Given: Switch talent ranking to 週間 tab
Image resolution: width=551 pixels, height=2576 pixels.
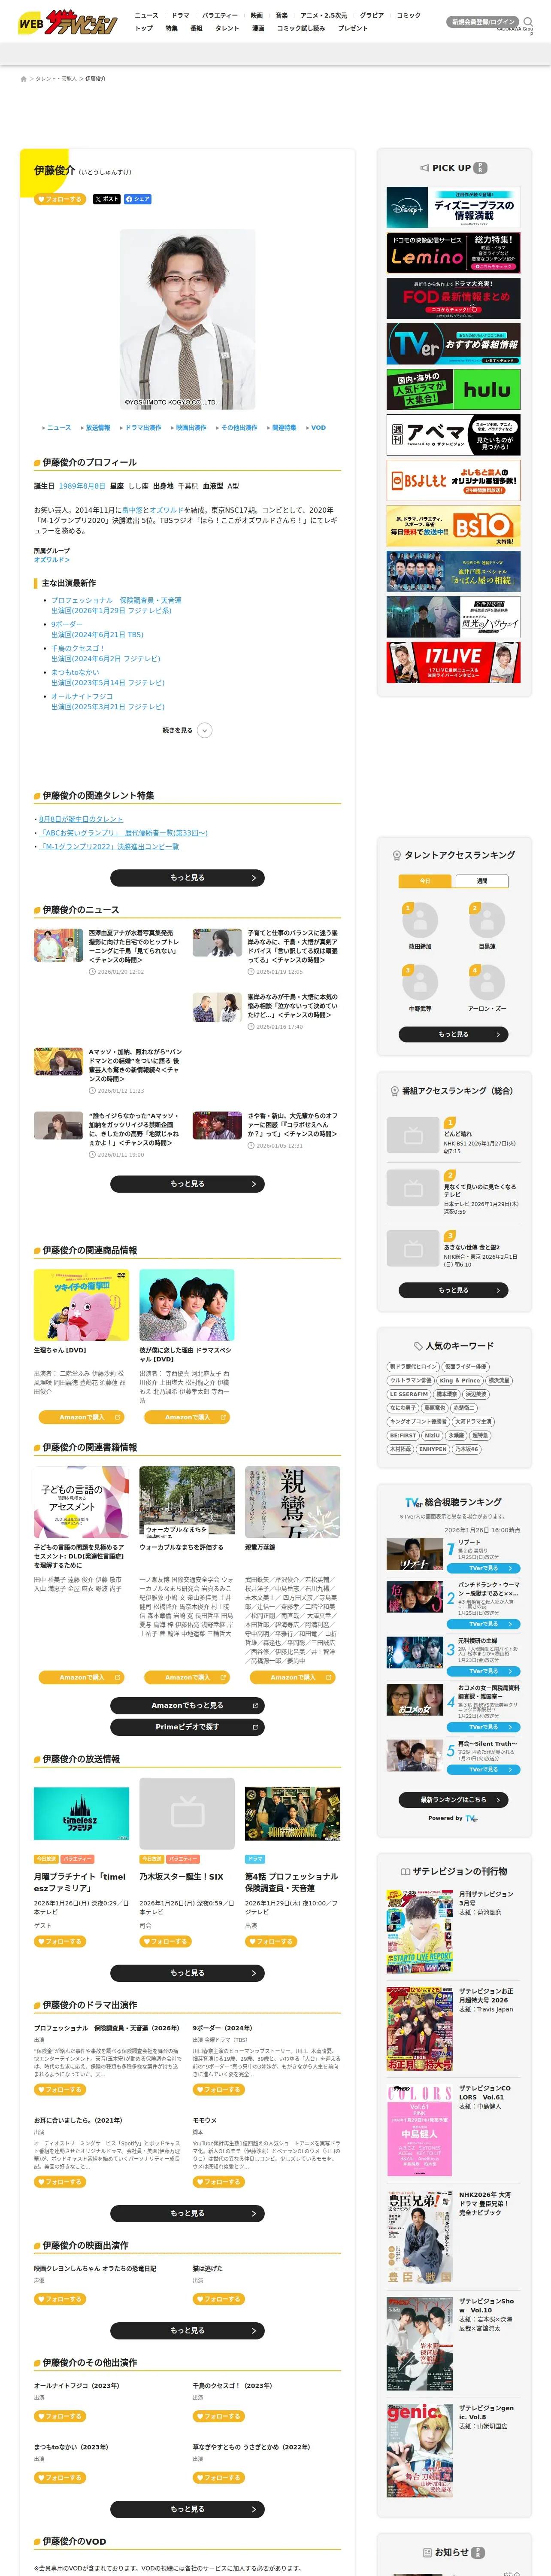Looking at the screenshot, I should [482, 881].
